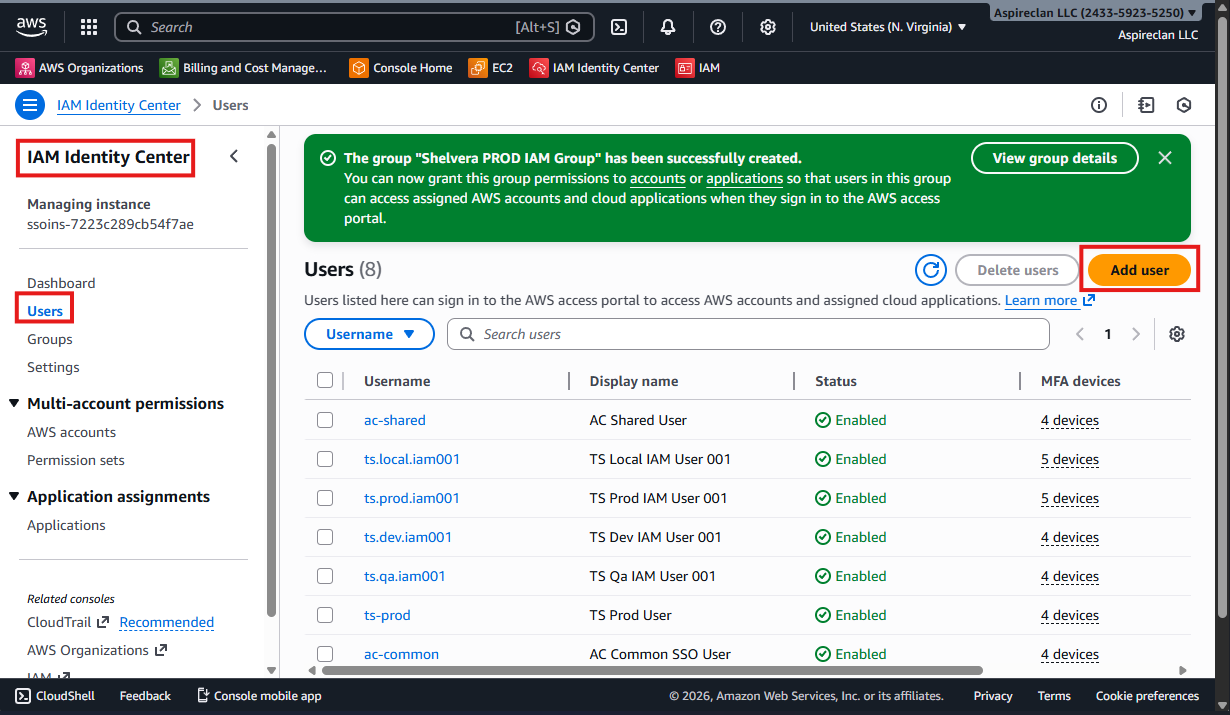Open Console mobile app footer link

(259, 696)
